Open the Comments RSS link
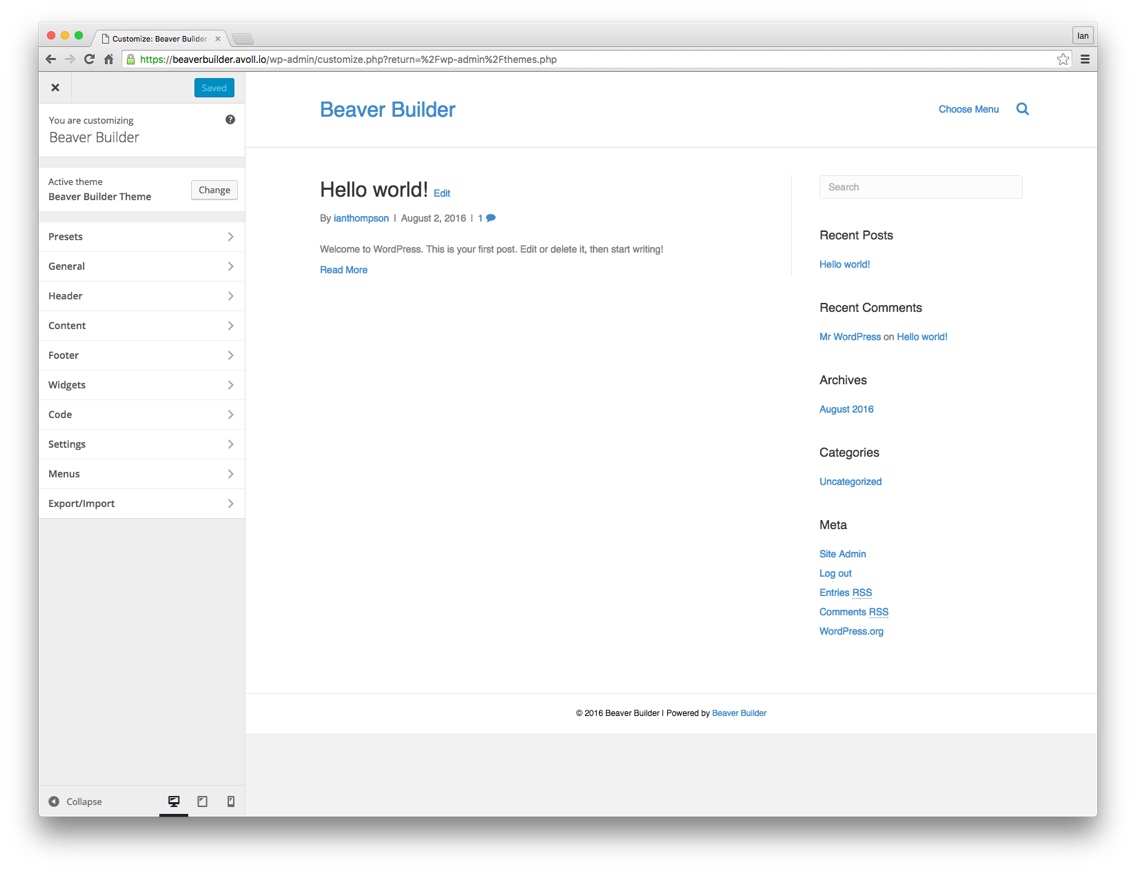1136x871 pixels. [x=853, y=612]
